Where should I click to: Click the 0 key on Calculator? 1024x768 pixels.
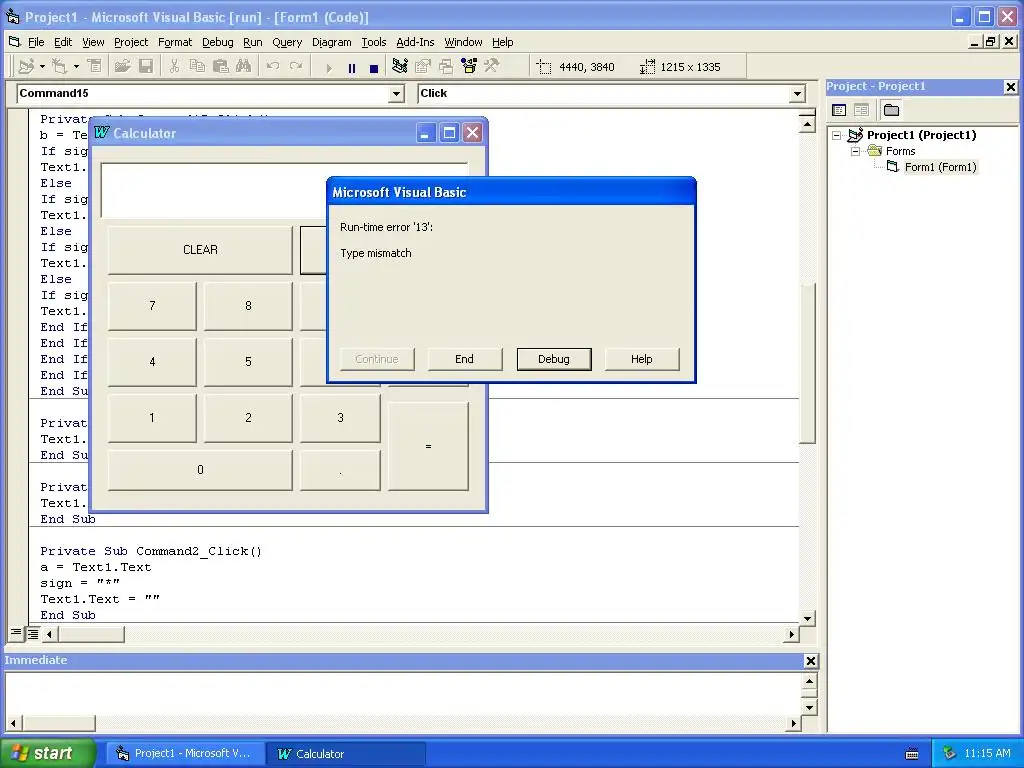tap(200, 470)
